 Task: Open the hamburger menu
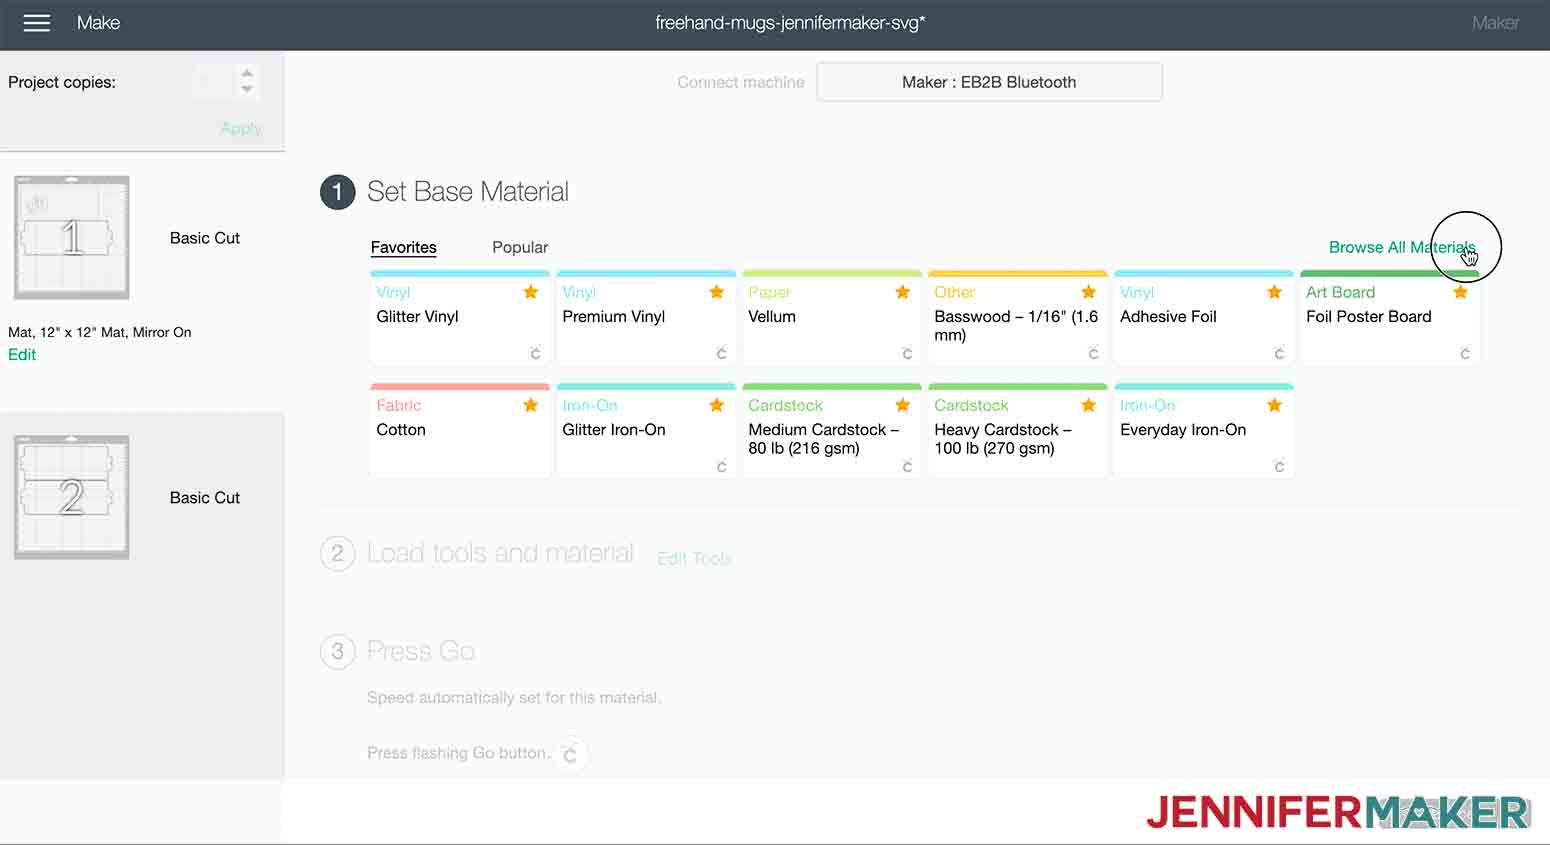click(x=37, y=23)
